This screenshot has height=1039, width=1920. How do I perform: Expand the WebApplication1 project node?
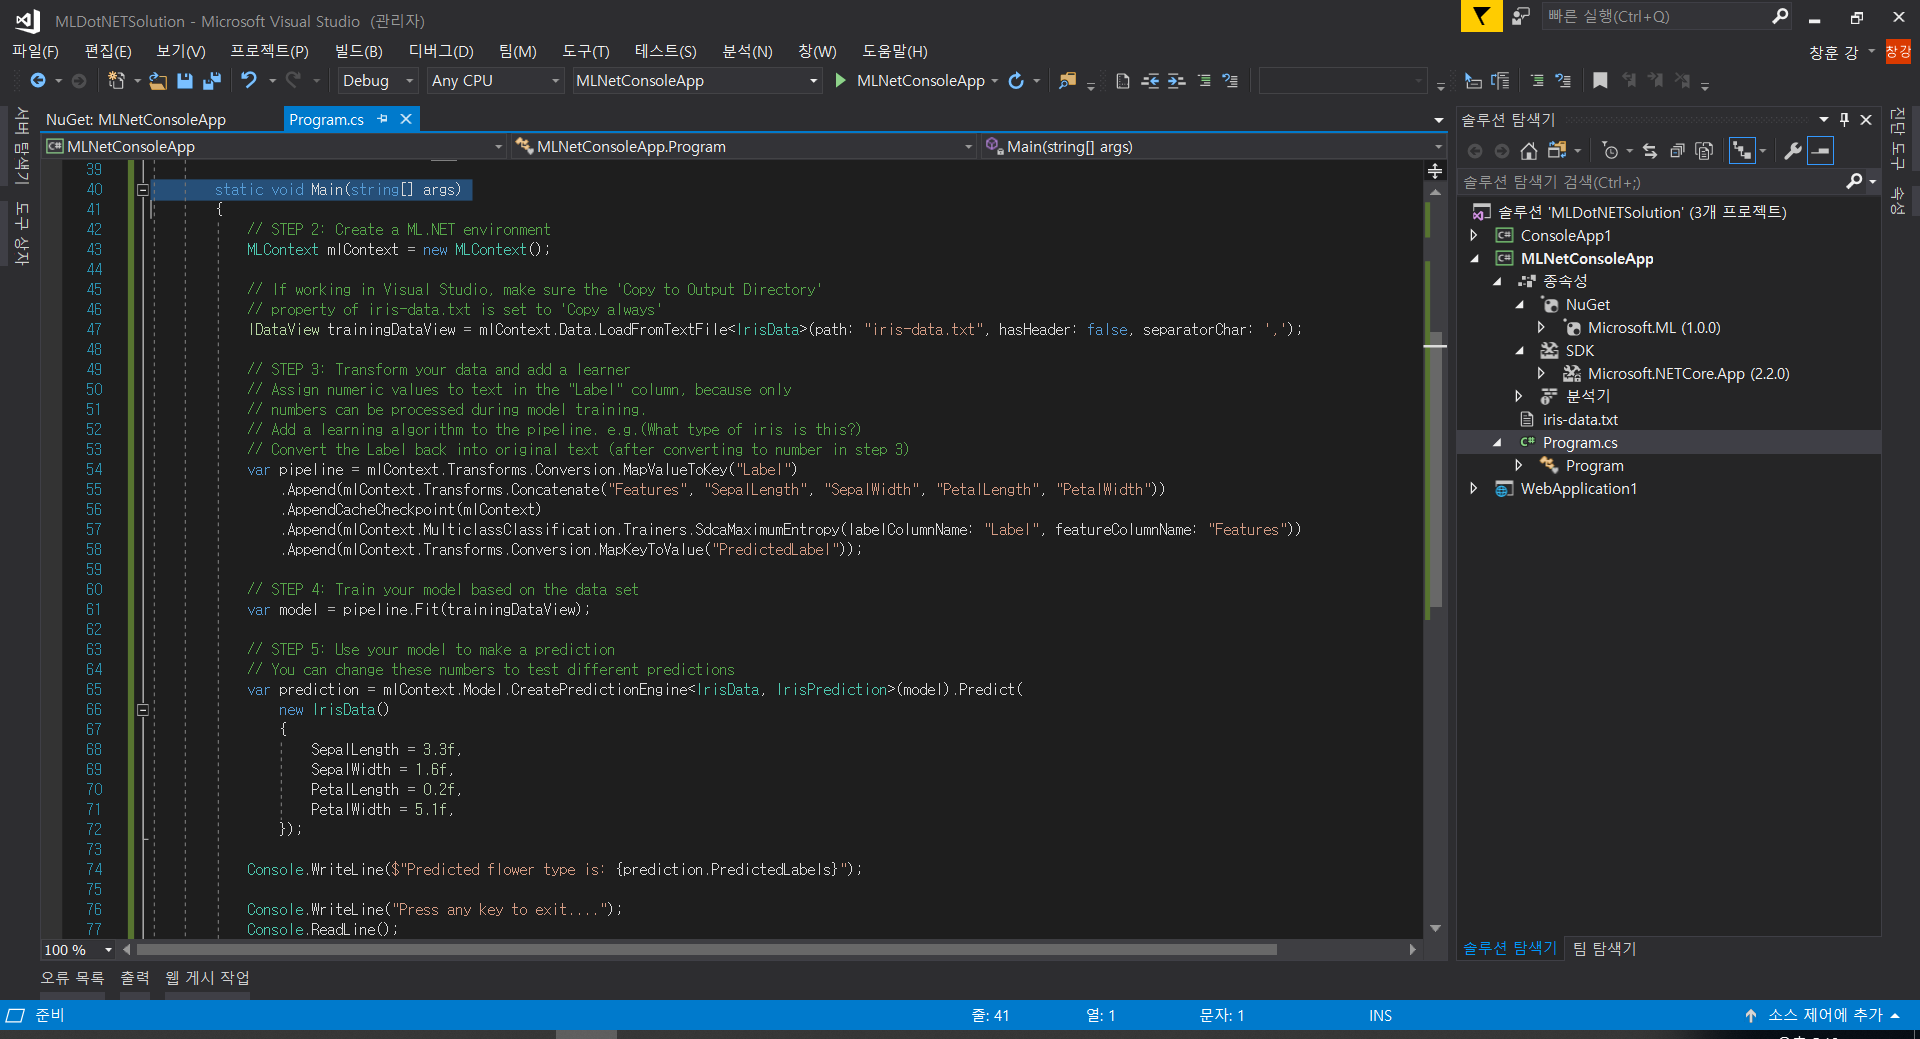click(1473, 489)
